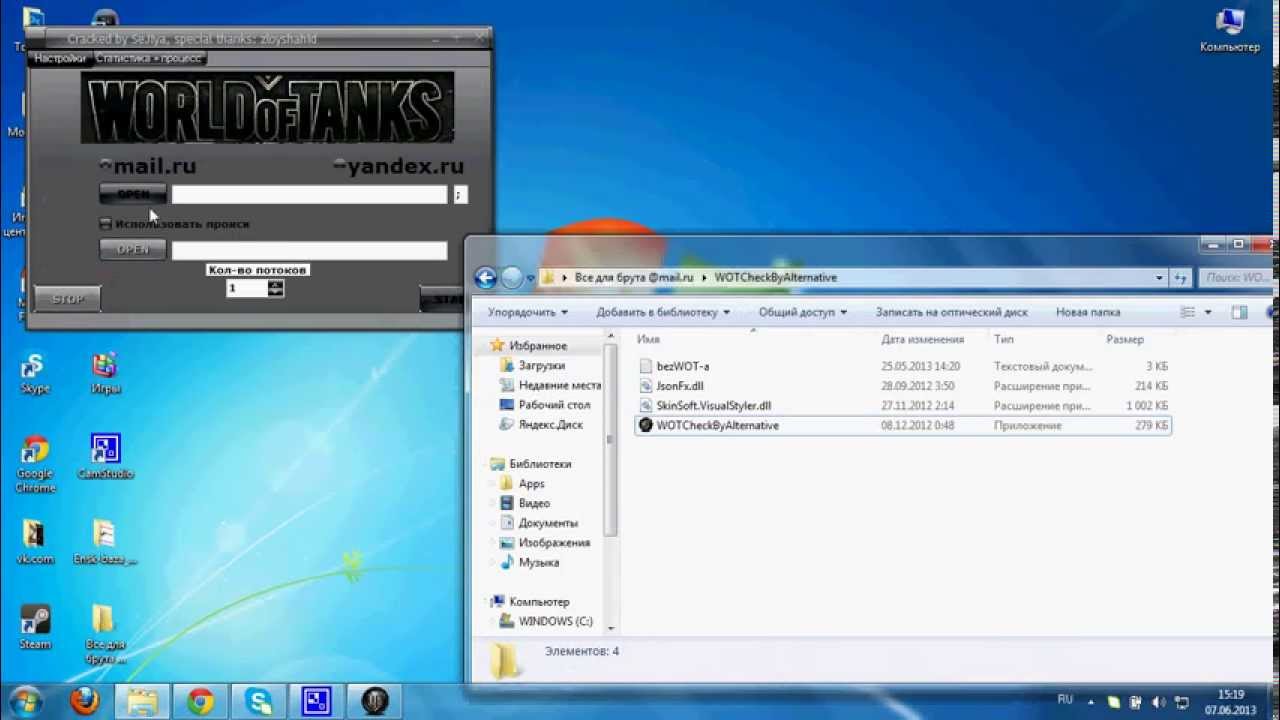Open the Добавить в библиотеку dropdown
Image resolution: width=1280 pixels, height=720 pixels.
click(x=663, y=313)
